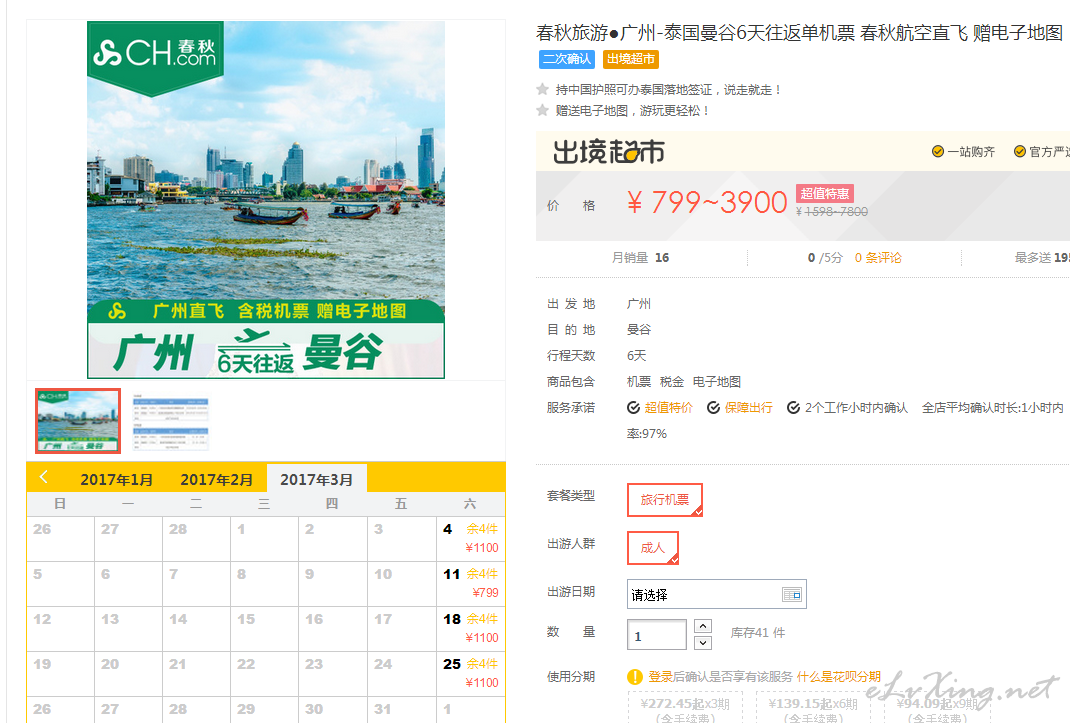Click the orange warning icon beside 登录
The image size is (1070, 723).
coord(635,677)
